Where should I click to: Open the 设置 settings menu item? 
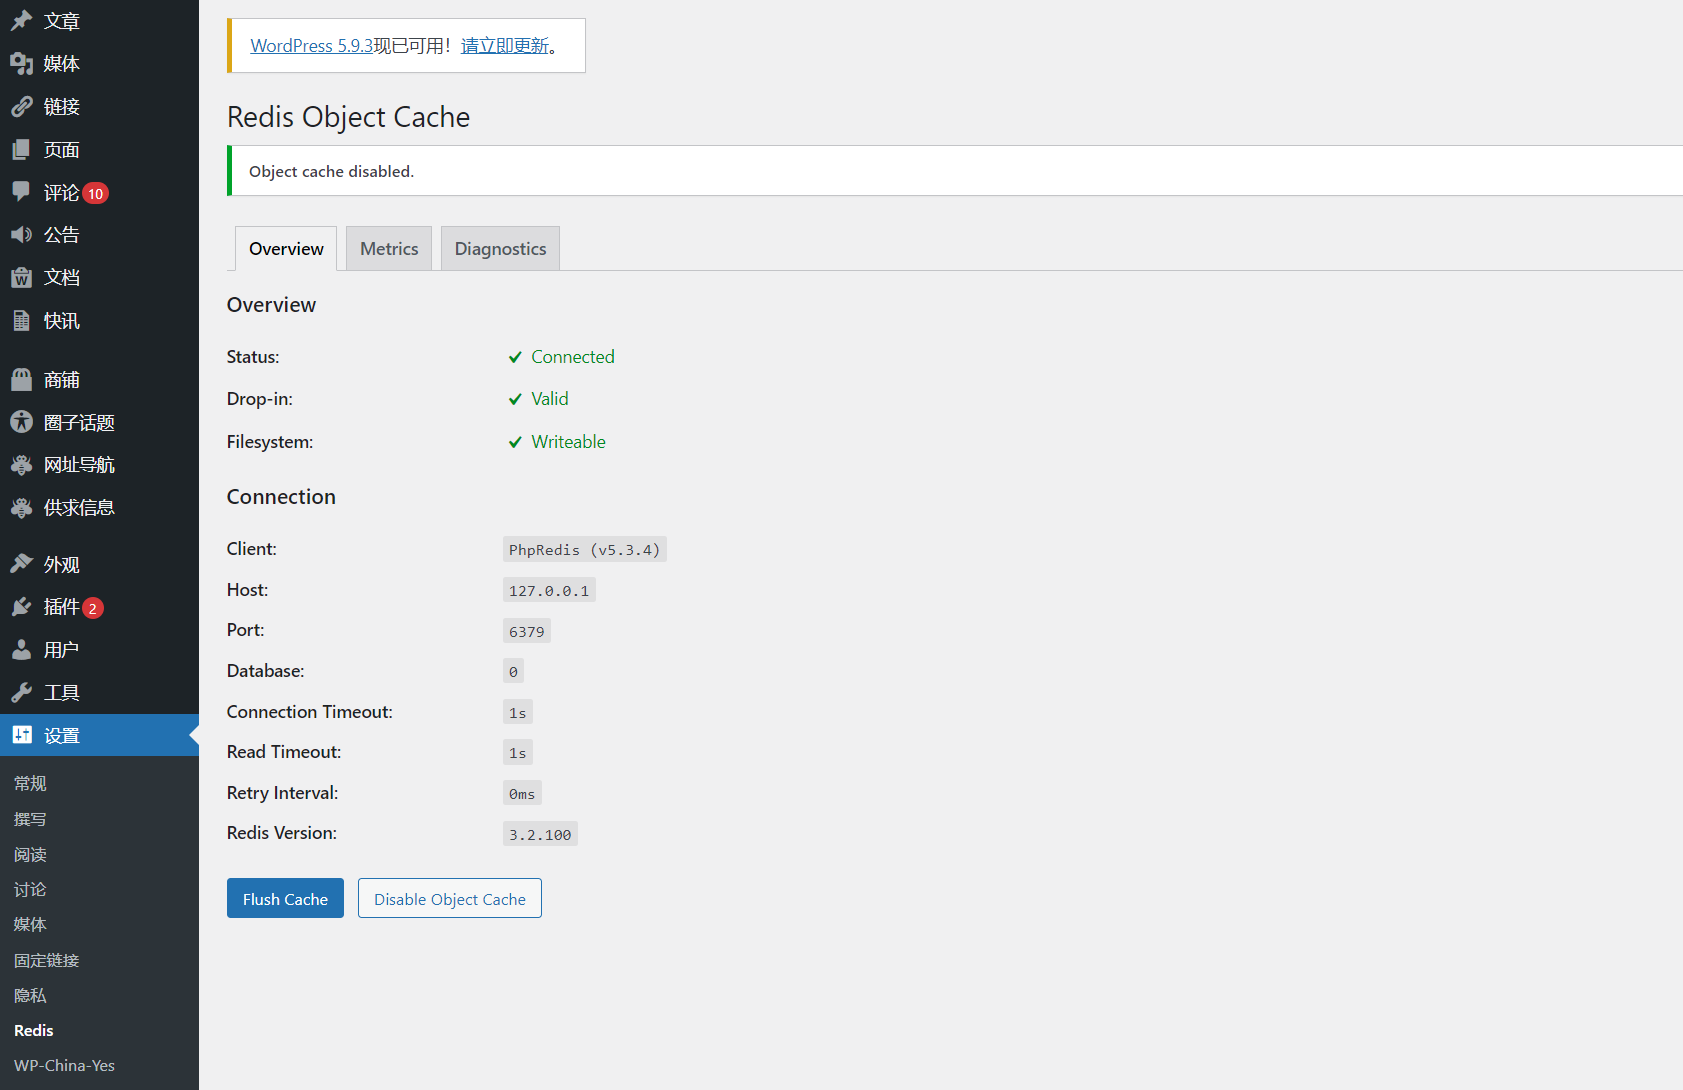click(x=62, y=736)
